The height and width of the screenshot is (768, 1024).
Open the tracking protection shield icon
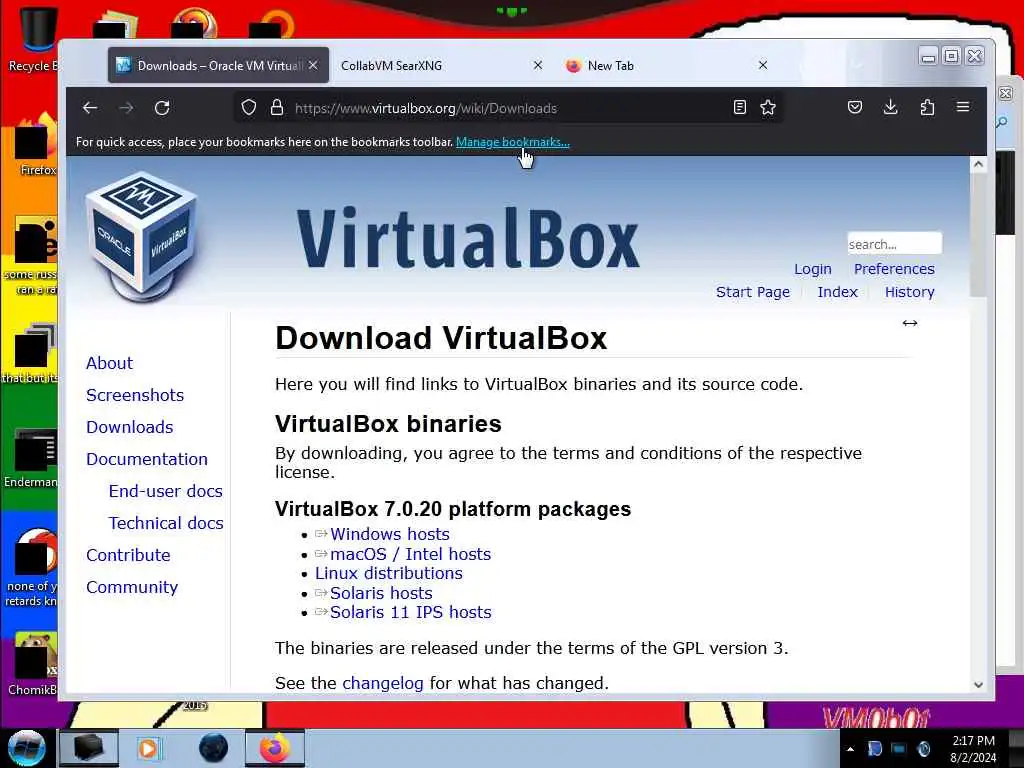click(249, 108)
